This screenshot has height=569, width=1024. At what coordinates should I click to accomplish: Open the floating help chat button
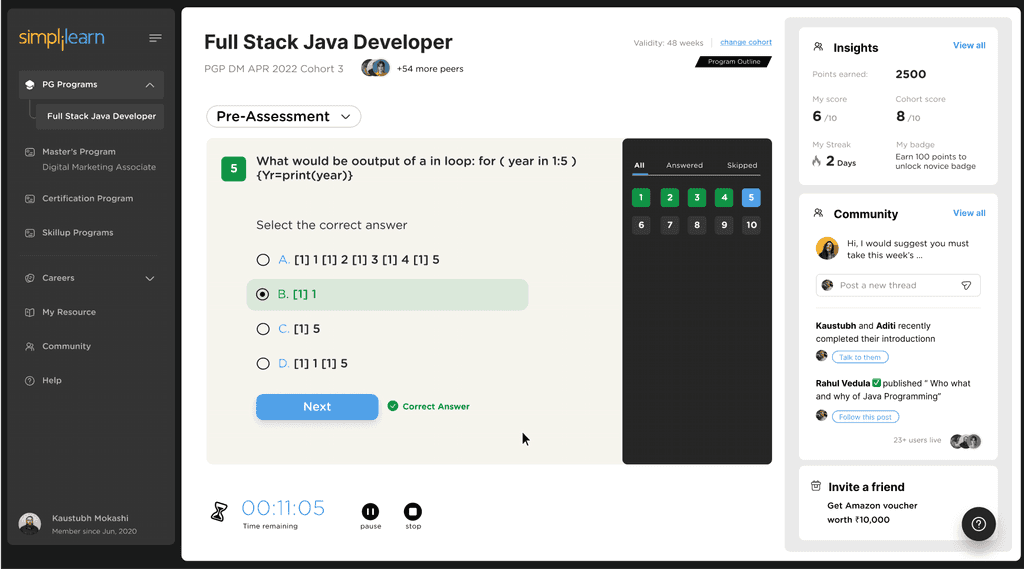(x=978, y=524)
